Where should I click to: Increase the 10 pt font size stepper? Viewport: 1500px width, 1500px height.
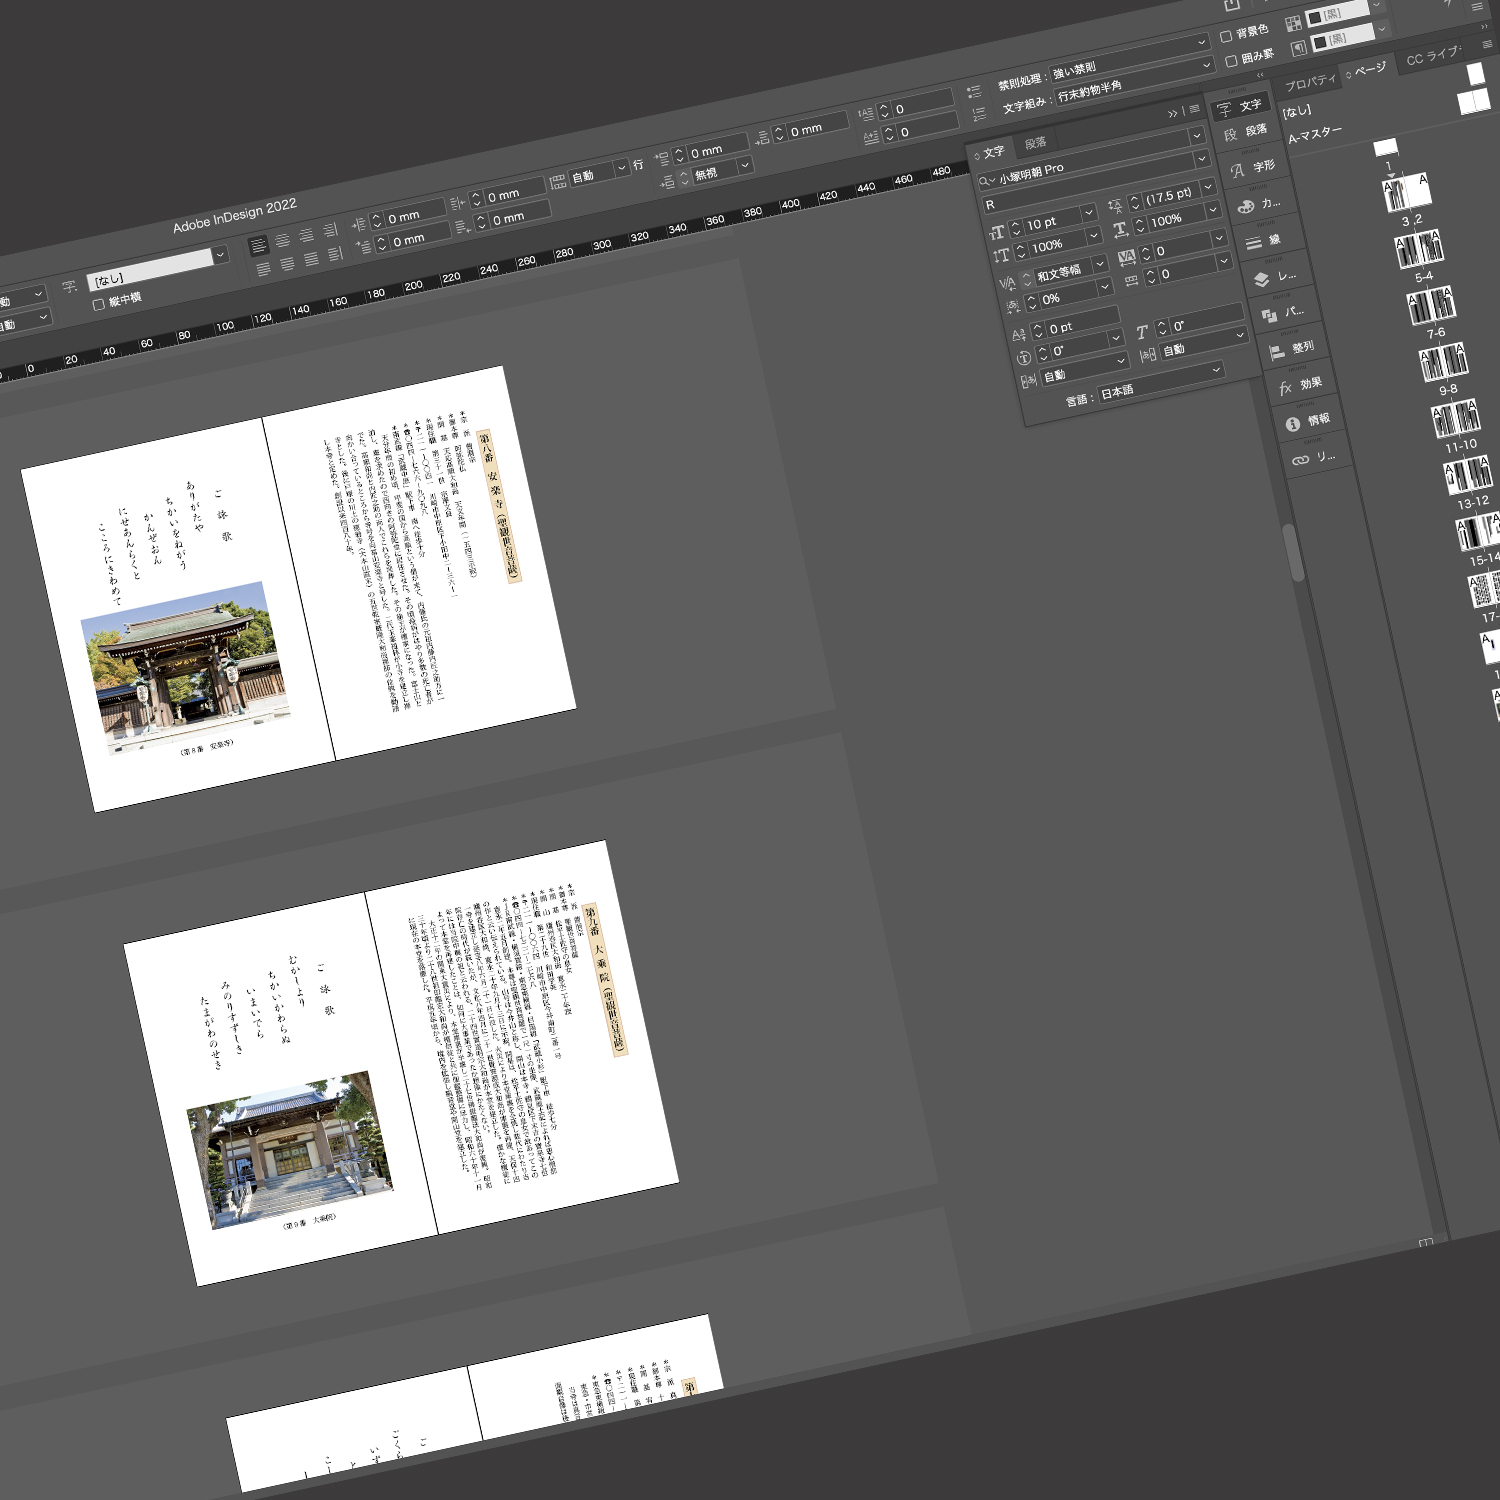point(1014,224)
